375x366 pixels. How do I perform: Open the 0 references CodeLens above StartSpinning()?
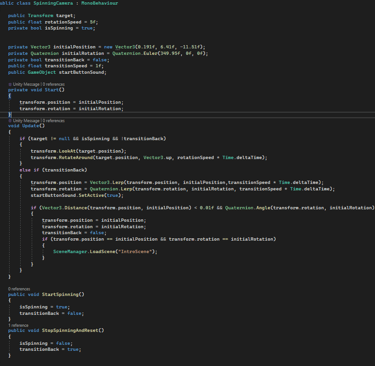click(19, 289)
